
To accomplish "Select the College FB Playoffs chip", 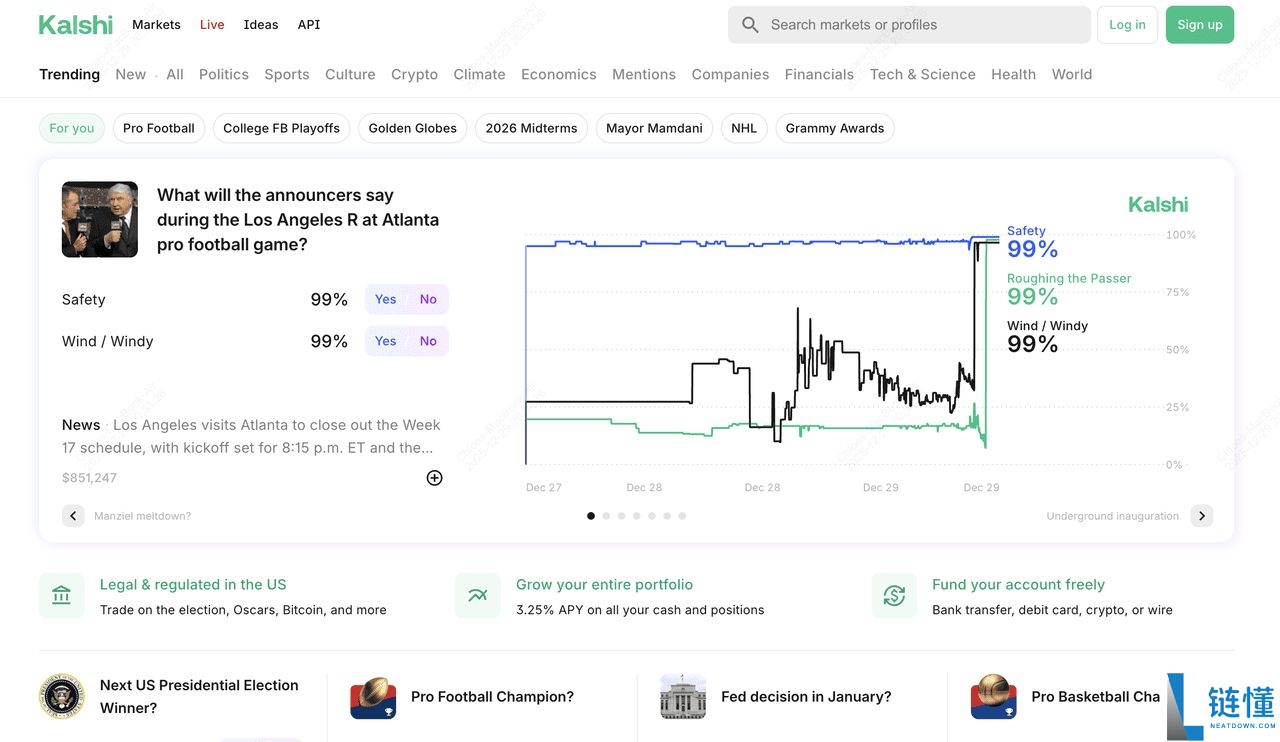I will click(x=282, y=128).
